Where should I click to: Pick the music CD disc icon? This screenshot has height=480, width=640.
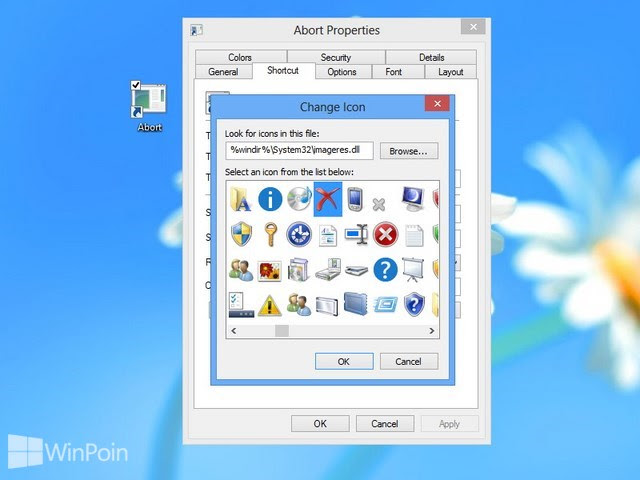point(299,199)
